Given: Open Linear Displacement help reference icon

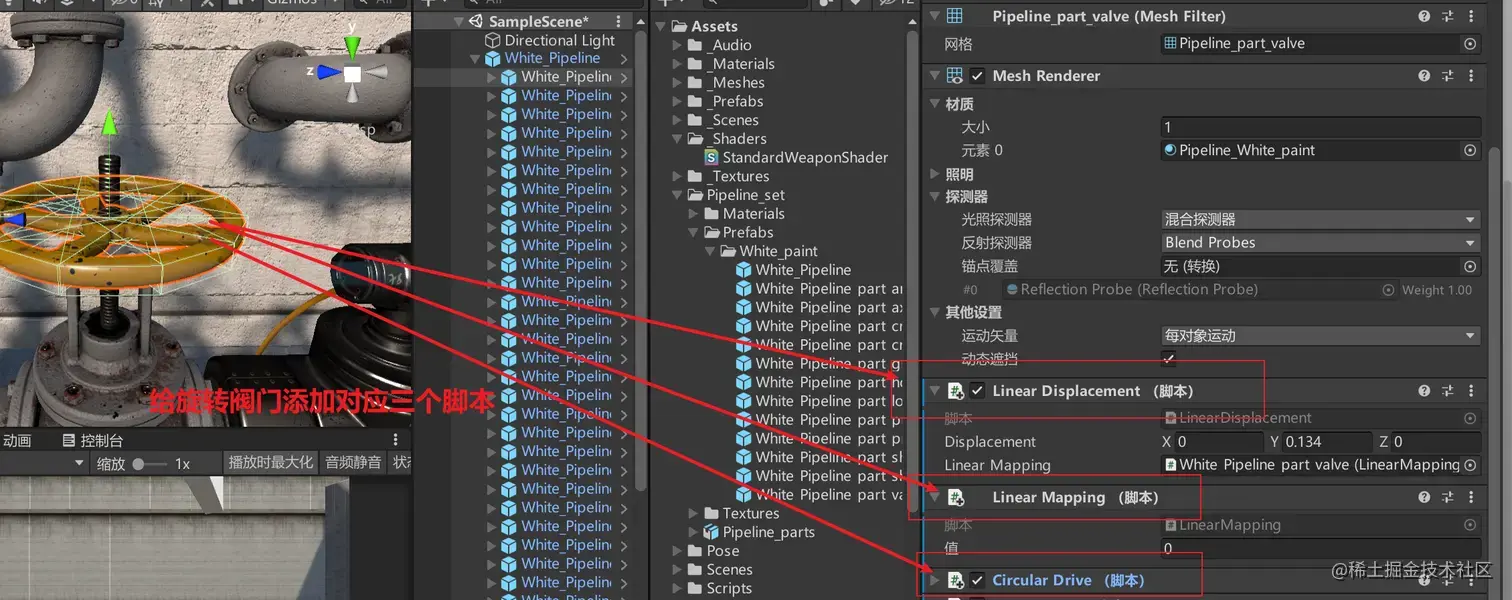Looking at the screenshot, I should 1424,391.
